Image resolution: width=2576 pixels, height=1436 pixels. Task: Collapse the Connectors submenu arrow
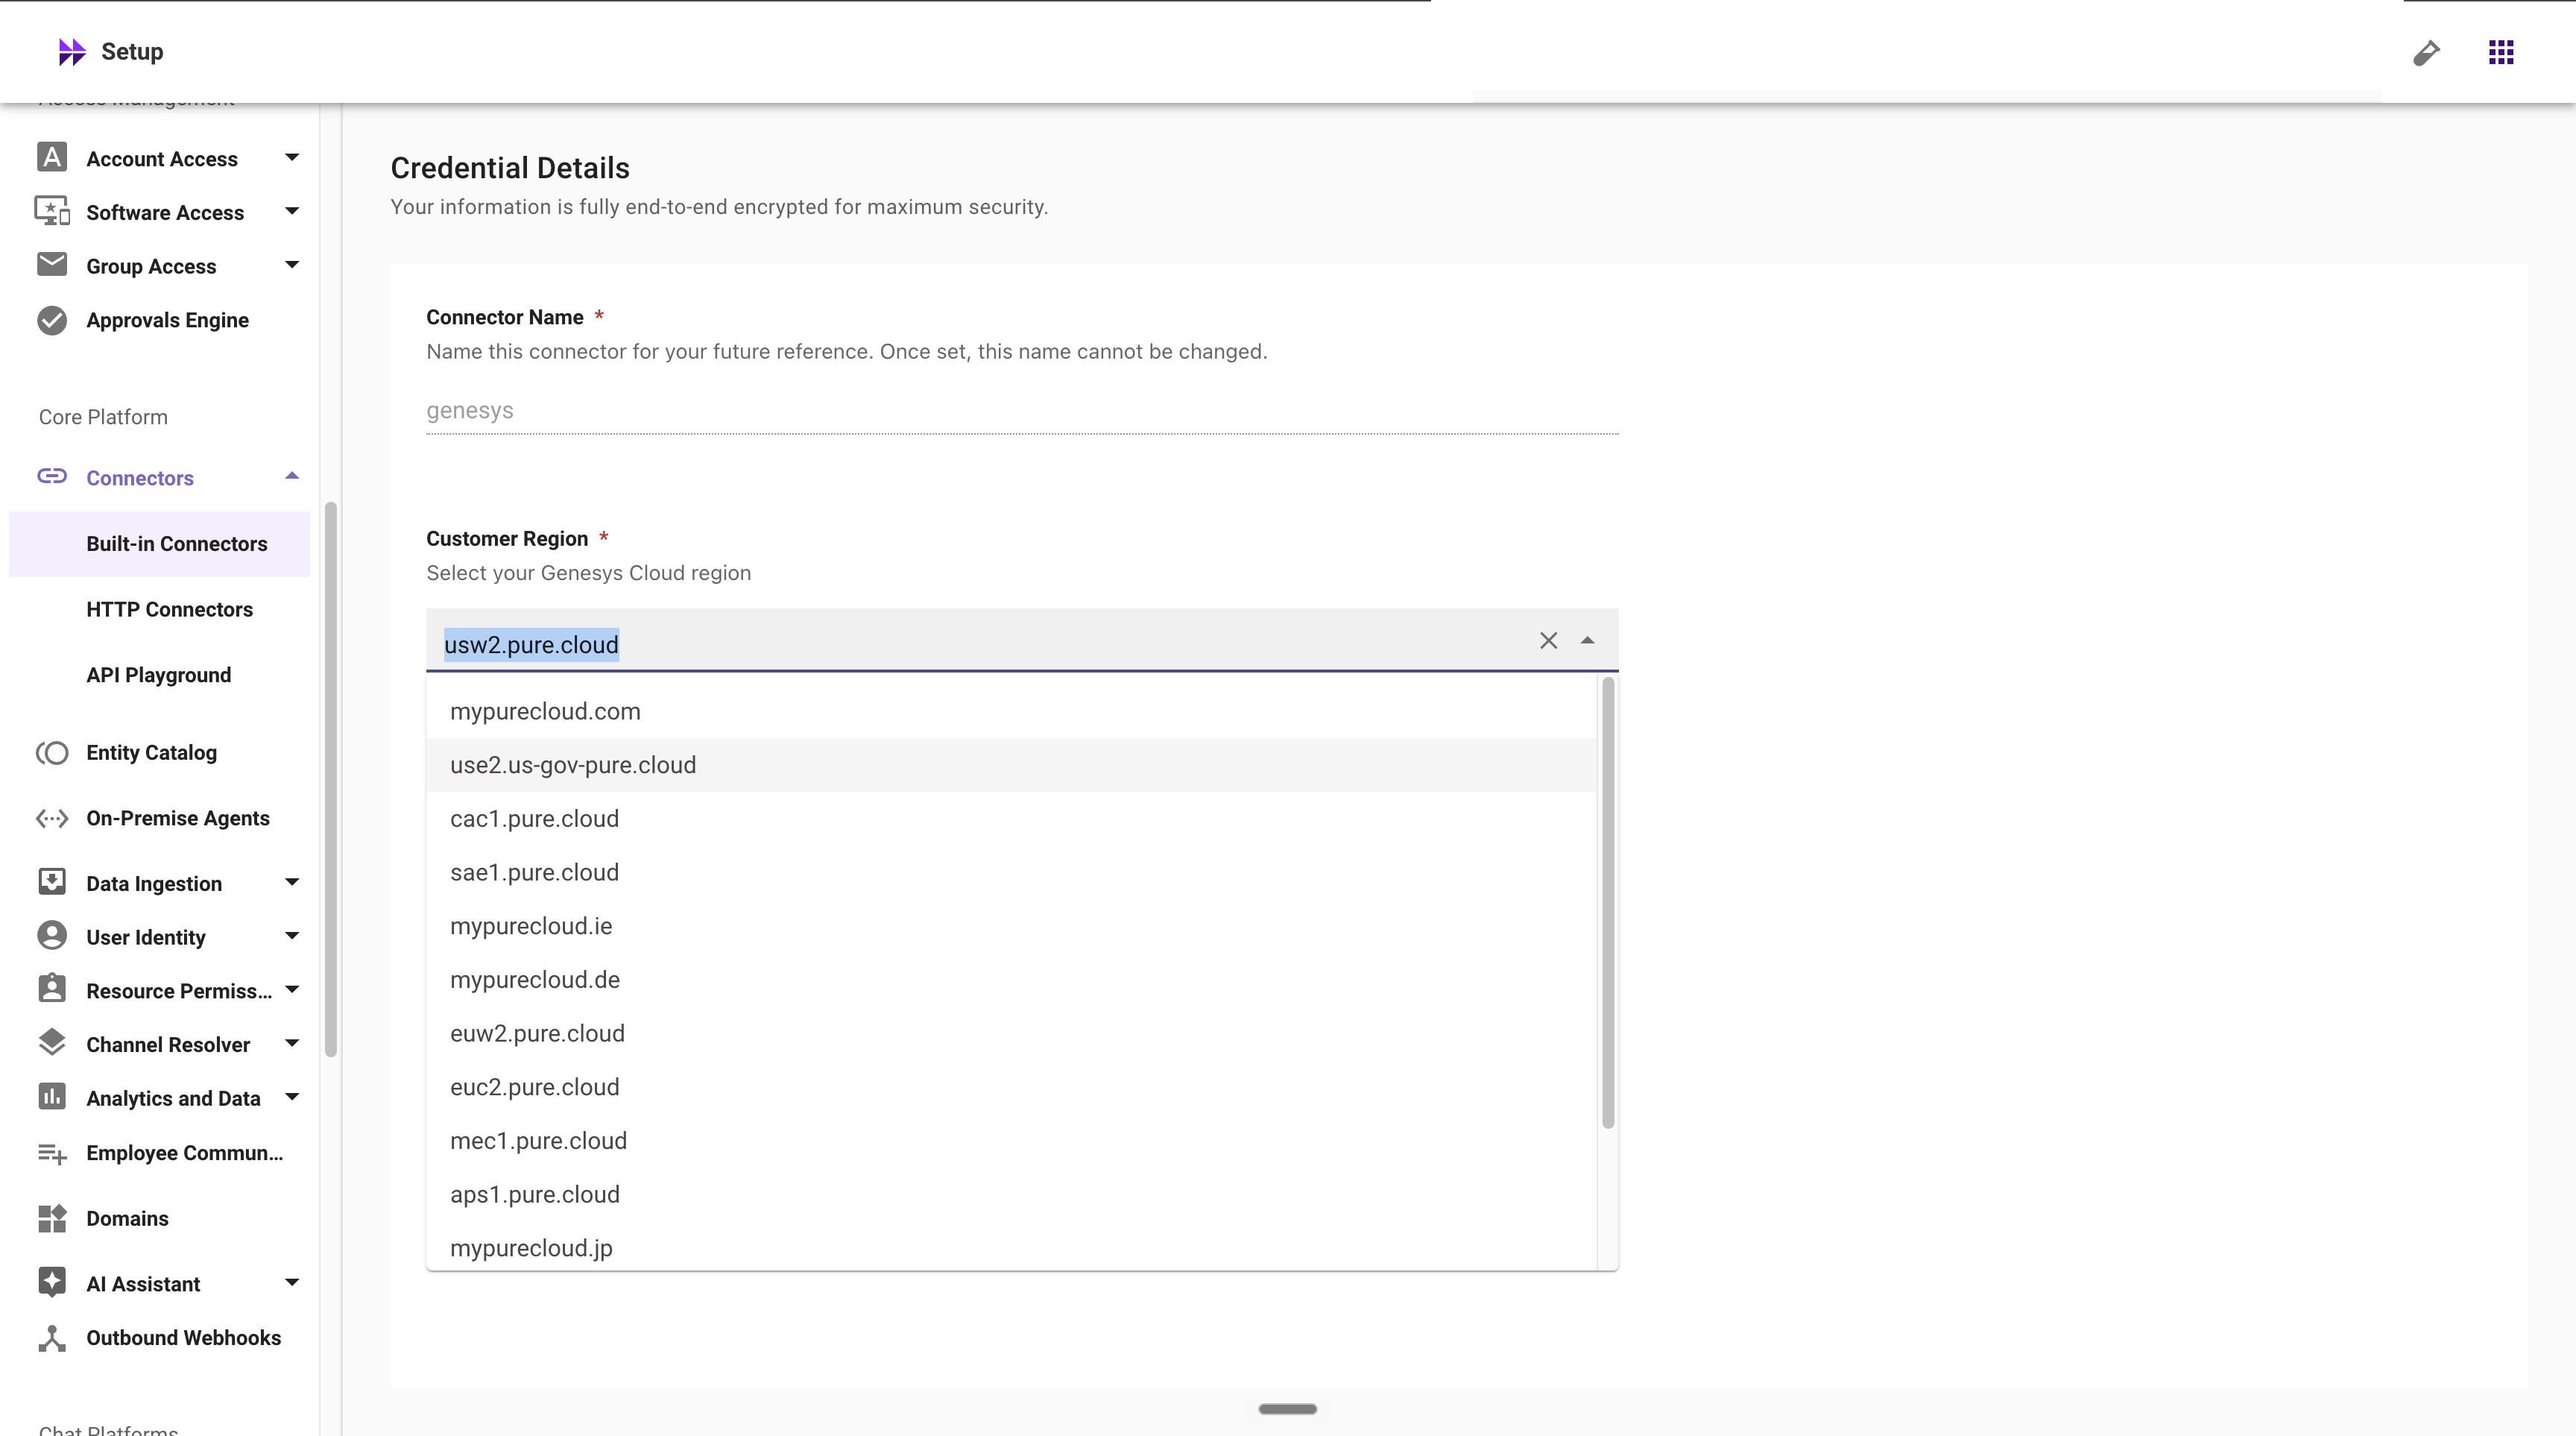click(x=292, y=476)
